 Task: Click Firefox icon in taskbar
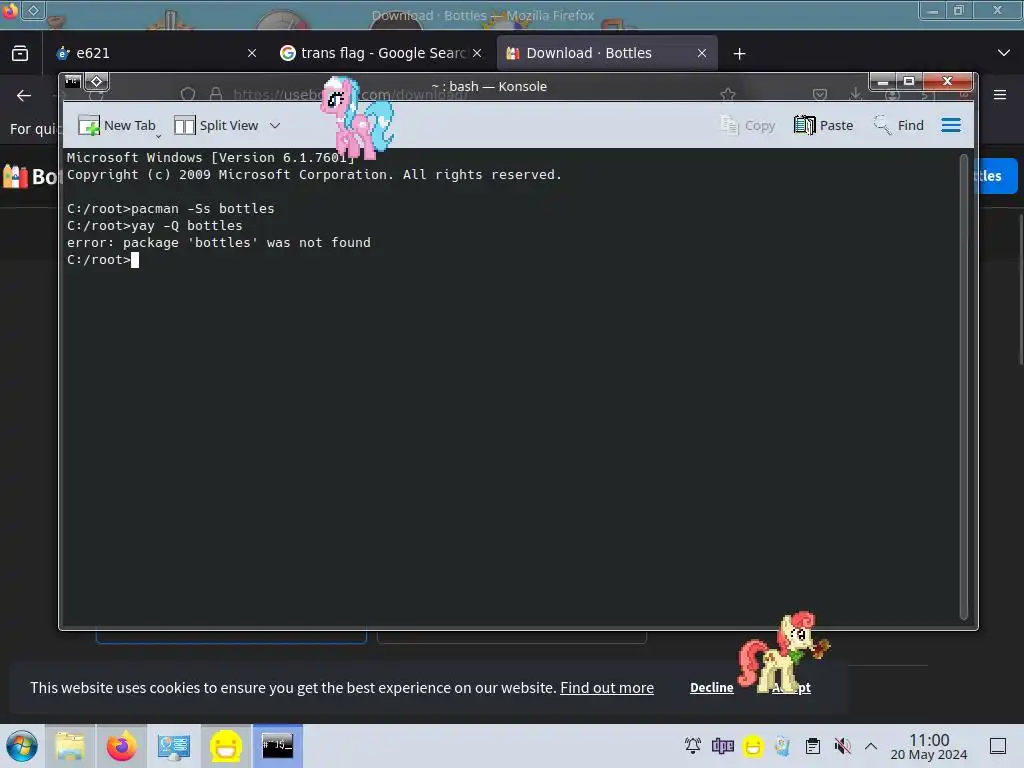pos(121,746)
